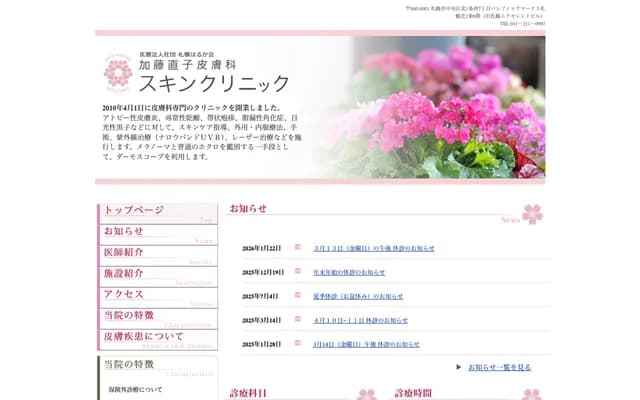Click the clinic flower logo icon
Screen dimensions: 640x400
tap(118, 73)
